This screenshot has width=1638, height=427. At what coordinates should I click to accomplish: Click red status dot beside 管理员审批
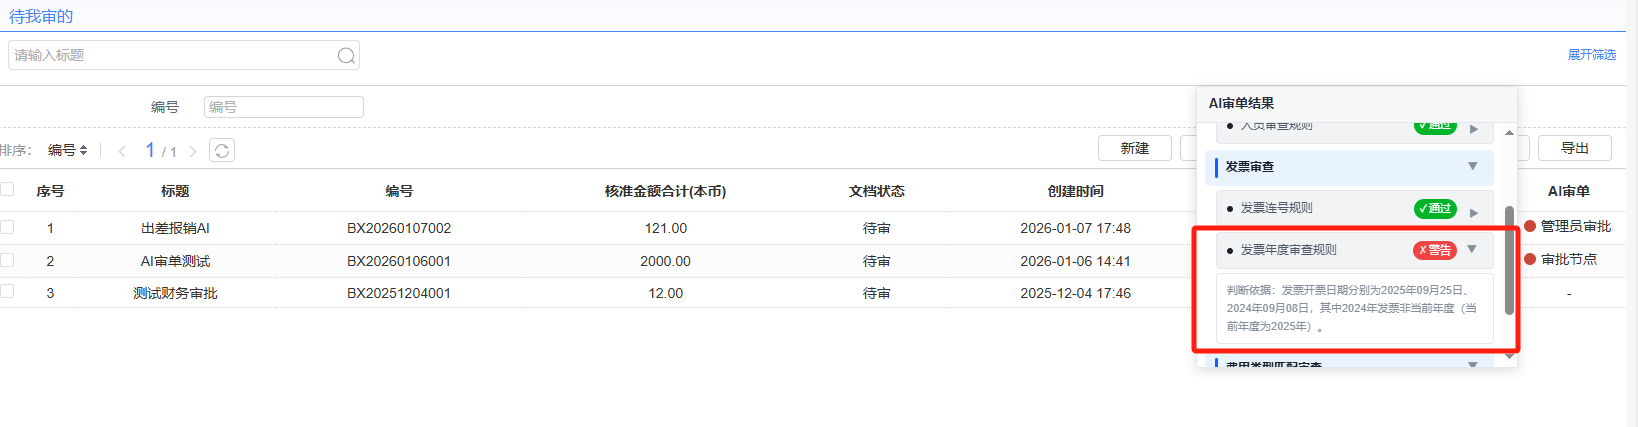pos(1529,226)
